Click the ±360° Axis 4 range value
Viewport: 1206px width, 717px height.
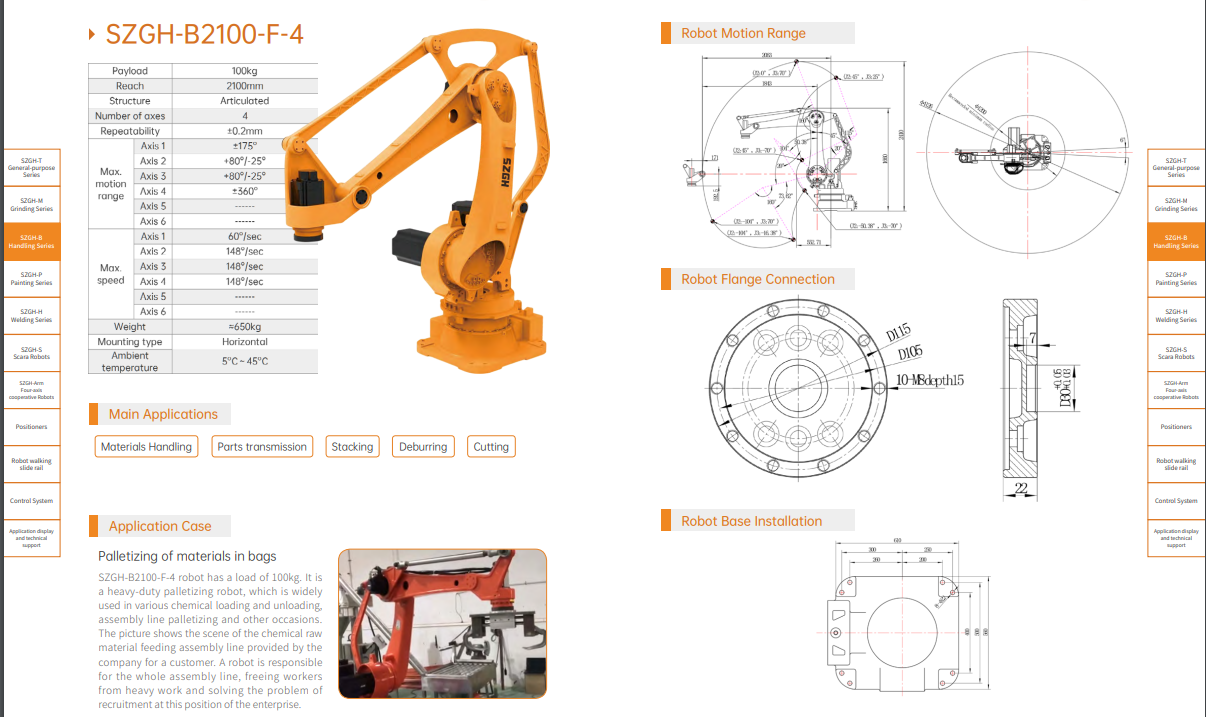245,191
